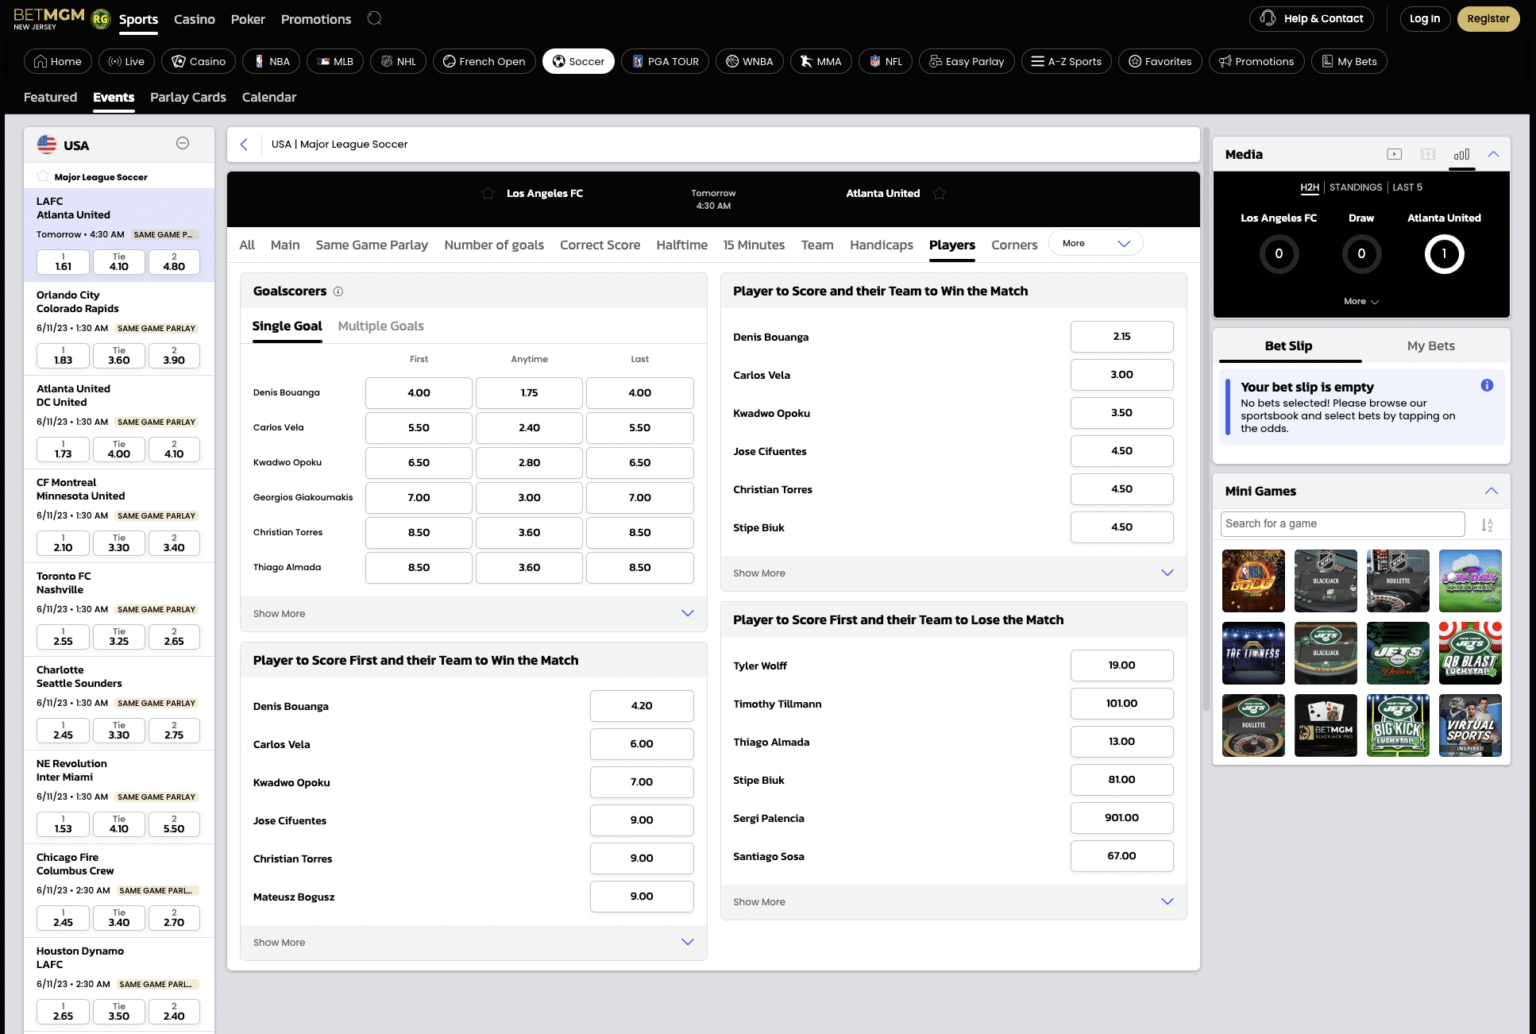The height and width of the screenshot is (1034, 1536).
Task: Expand Show More under Score First and Win
Action: [473, 942]
